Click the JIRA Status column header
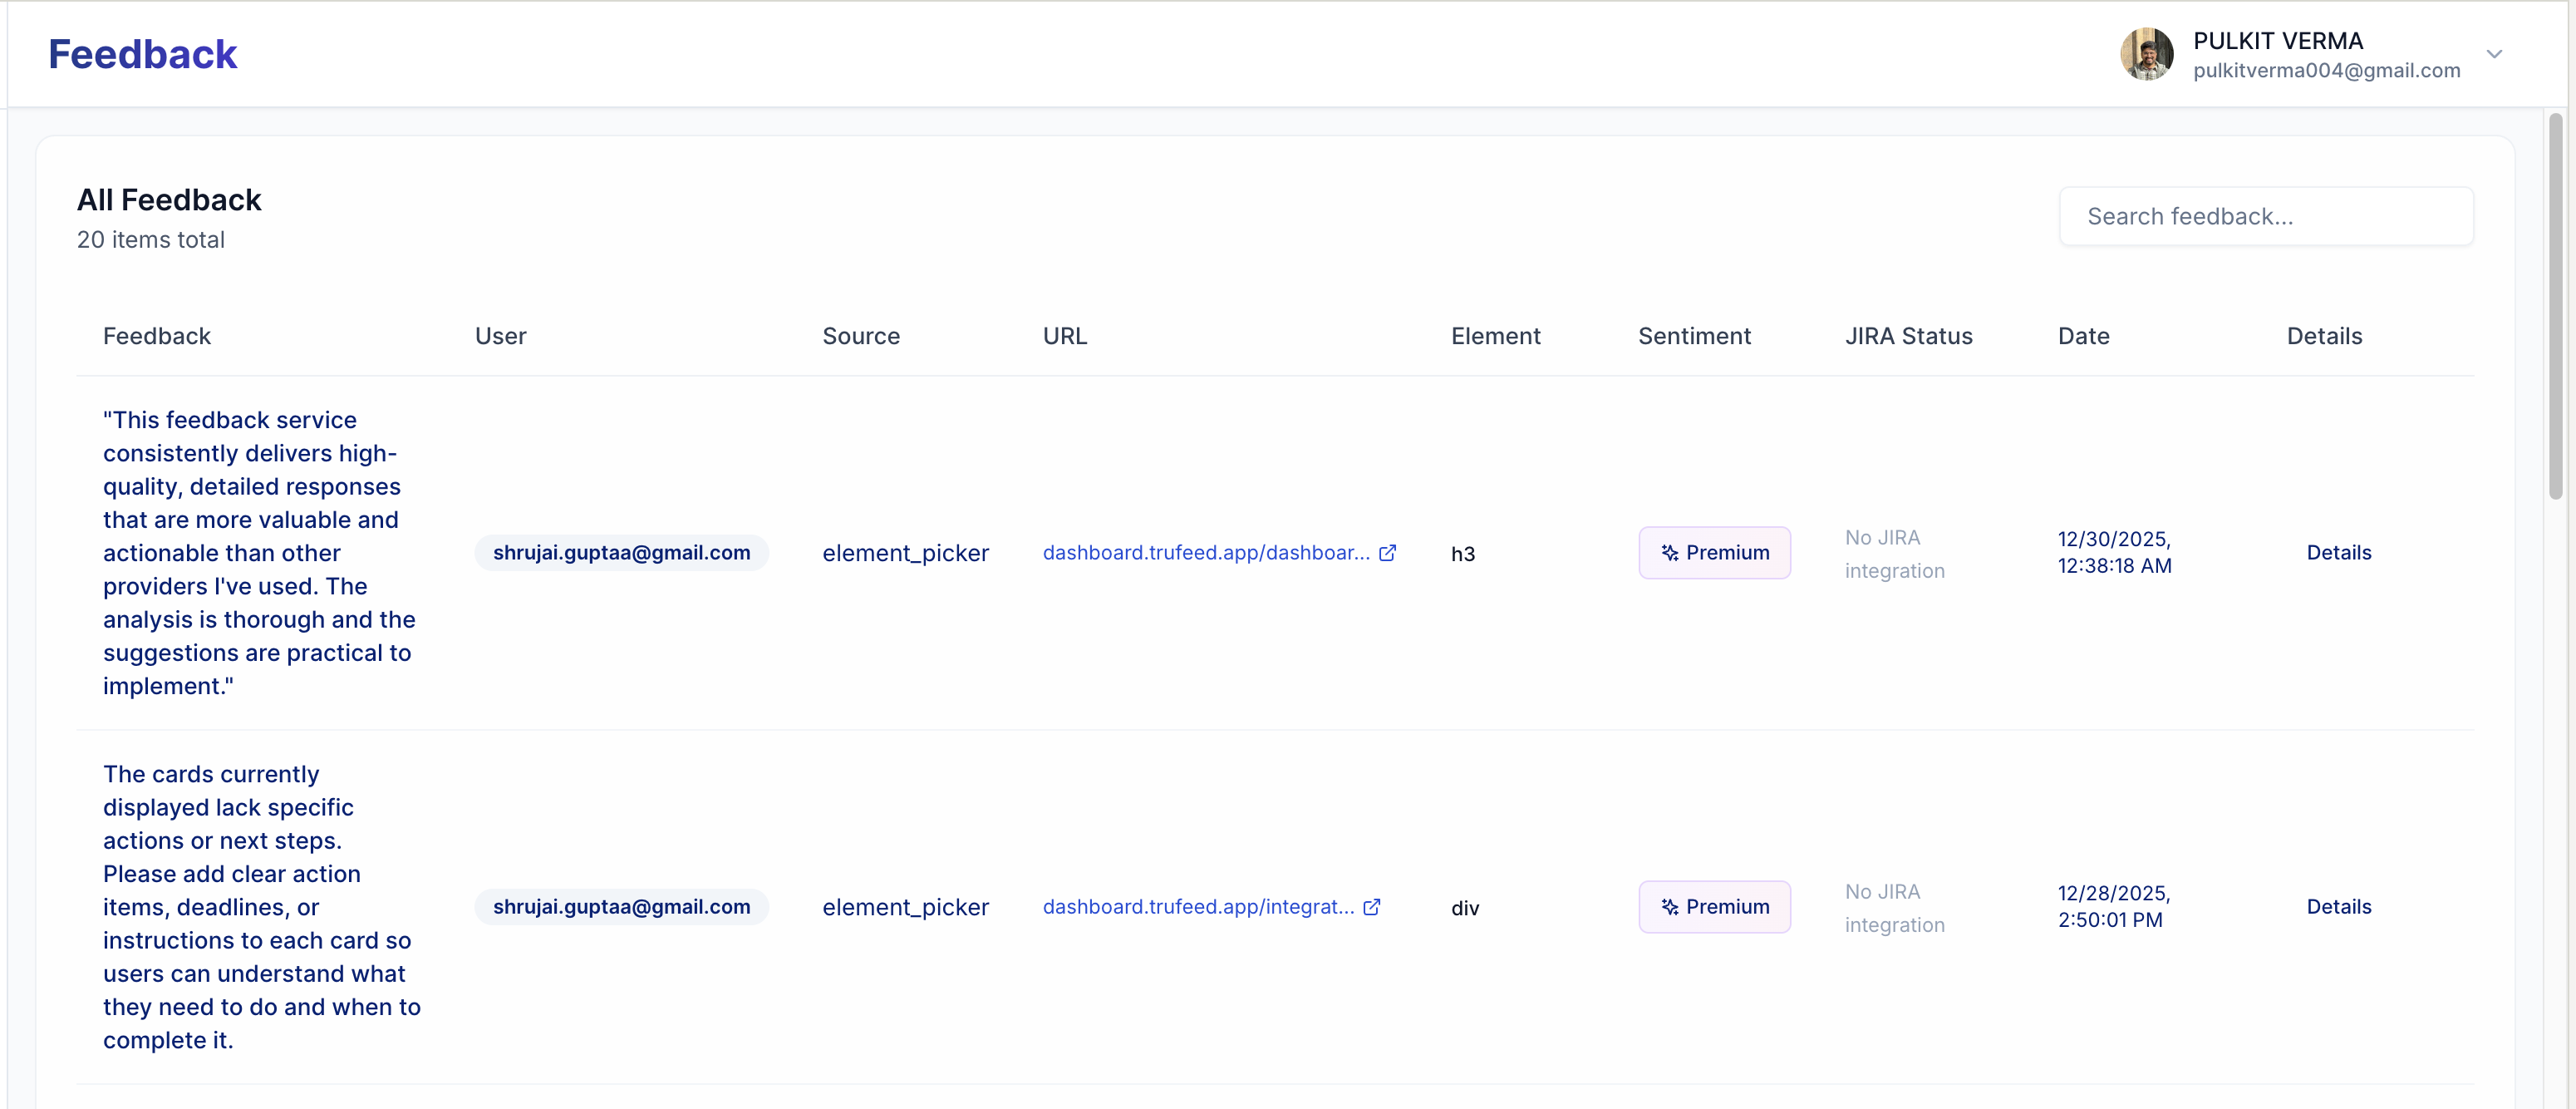2576x1109 pixels. tap(1908, 336)
